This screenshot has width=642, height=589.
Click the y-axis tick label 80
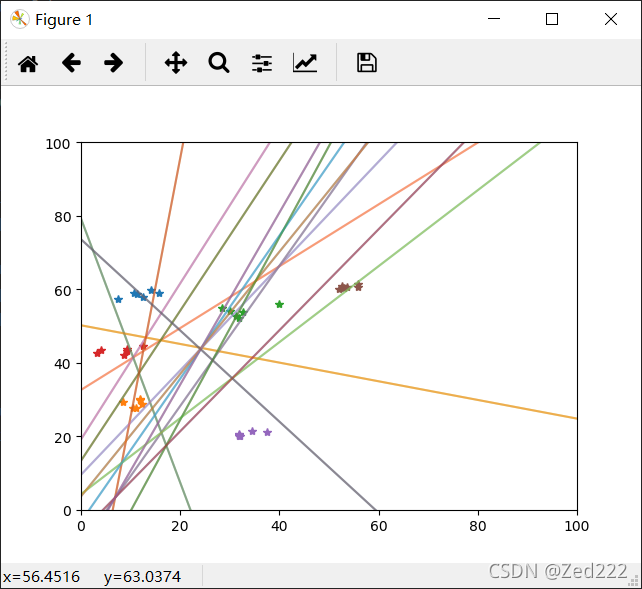coord(63,217)
